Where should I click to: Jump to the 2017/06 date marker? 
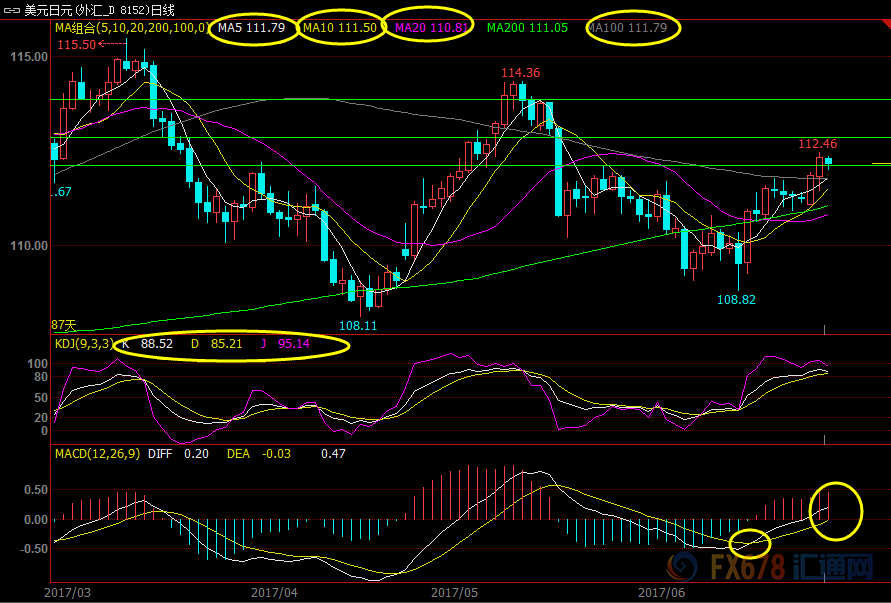pos(661,593)
